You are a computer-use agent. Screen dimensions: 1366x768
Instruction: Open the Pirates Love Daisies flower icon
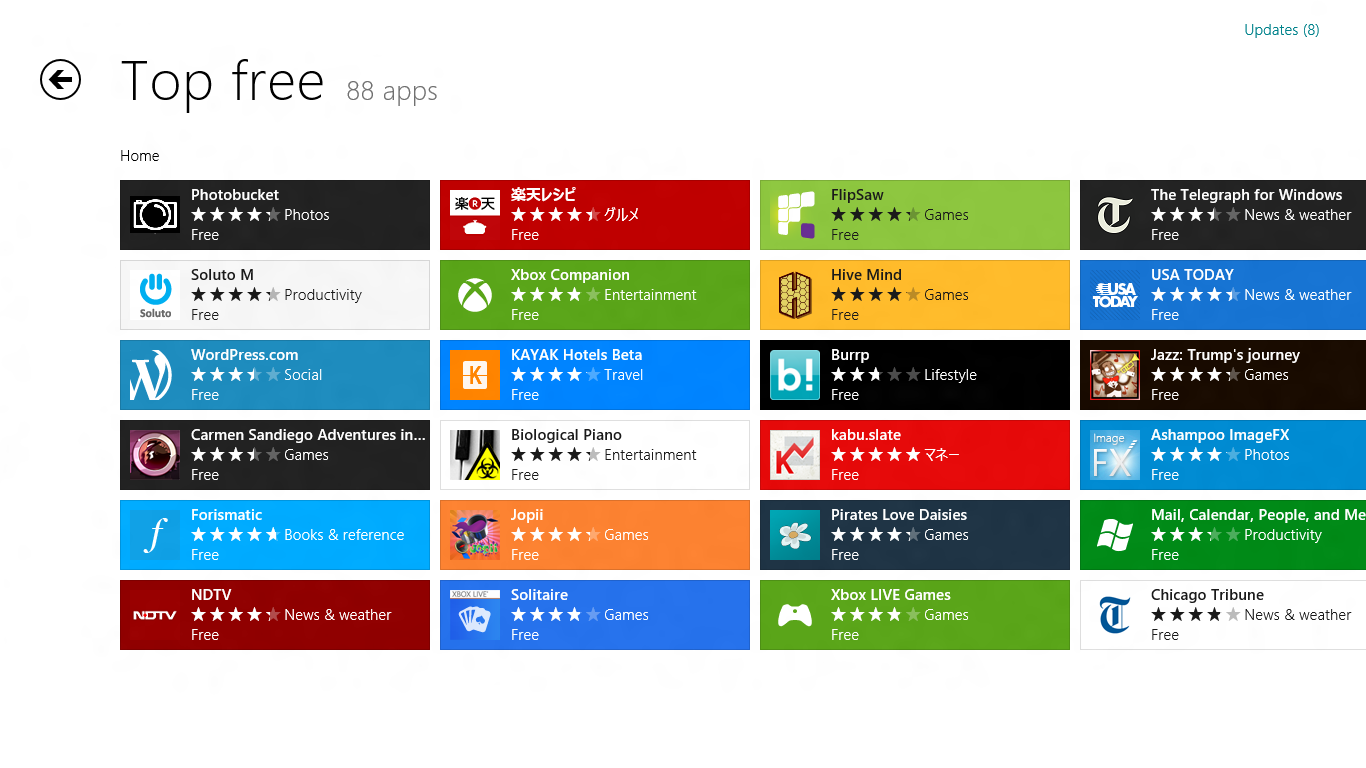click(x=795, y=535)
